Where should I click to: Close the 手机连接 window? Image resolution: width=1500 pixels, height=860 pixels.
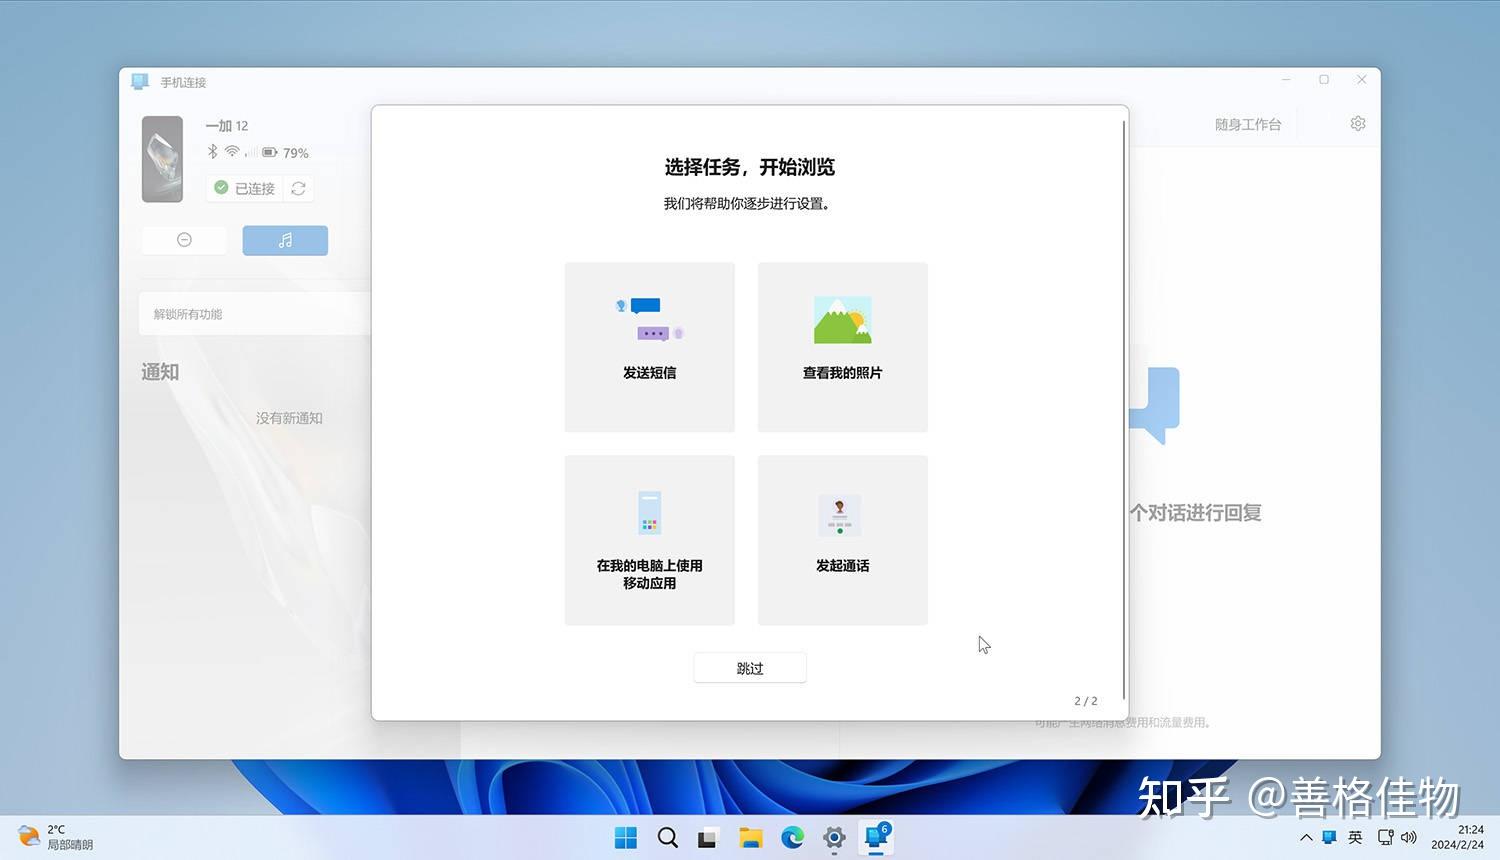1361,80
